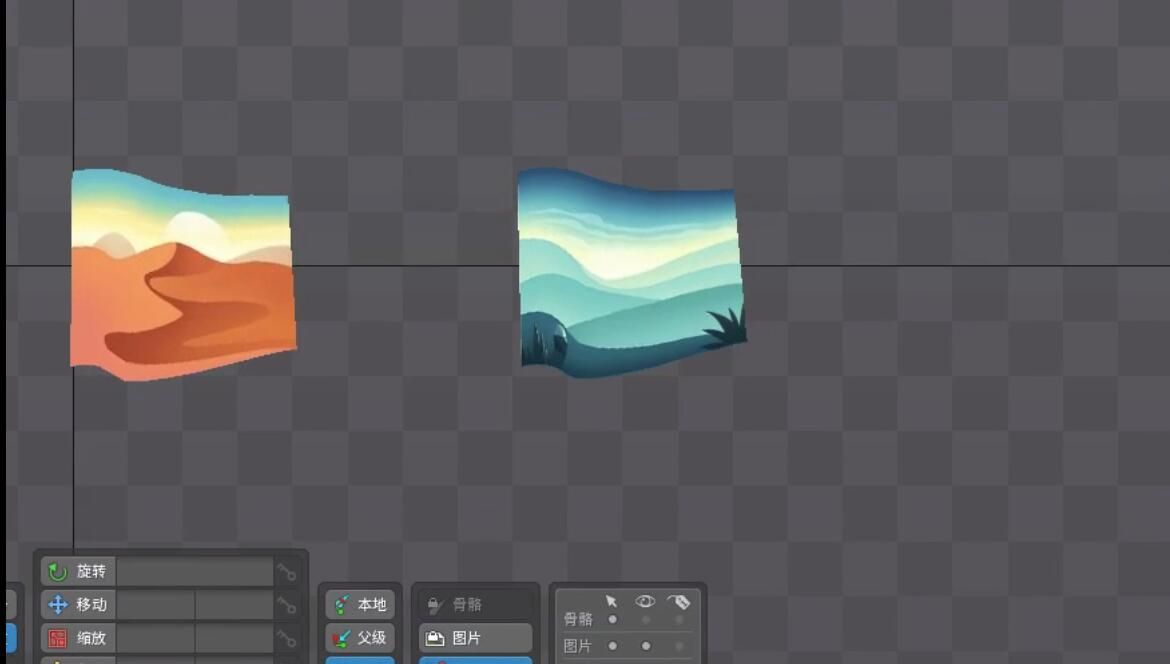Key the scale in the 缩放 row
1170x664 pixels.
[x=287, y=639]
